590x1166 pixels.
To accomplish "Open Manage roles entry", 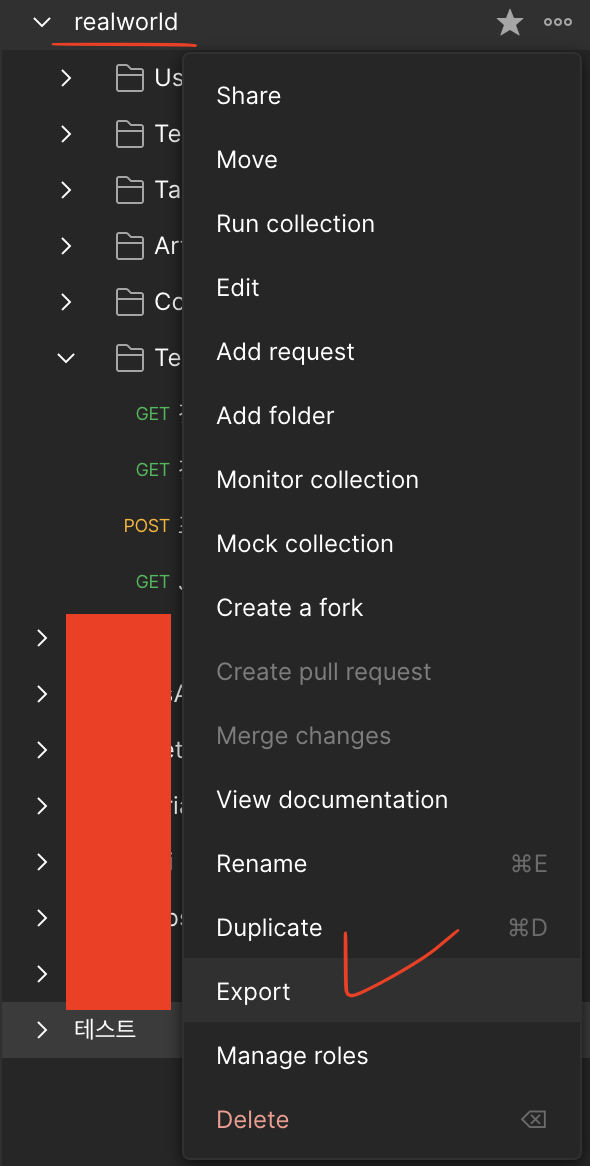I will pos(382,1055).
